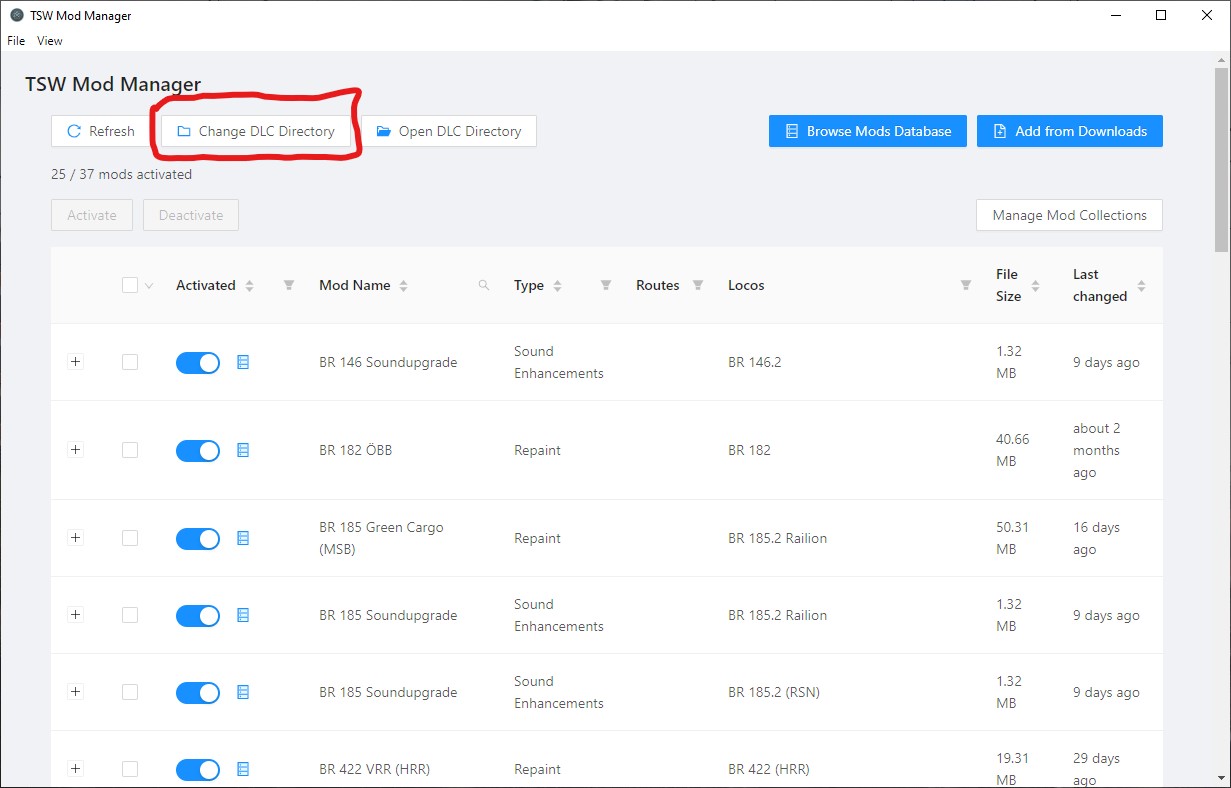
Task: Open the selection dropdown arrow beside header checkbox
Action: tap(150, 286)
